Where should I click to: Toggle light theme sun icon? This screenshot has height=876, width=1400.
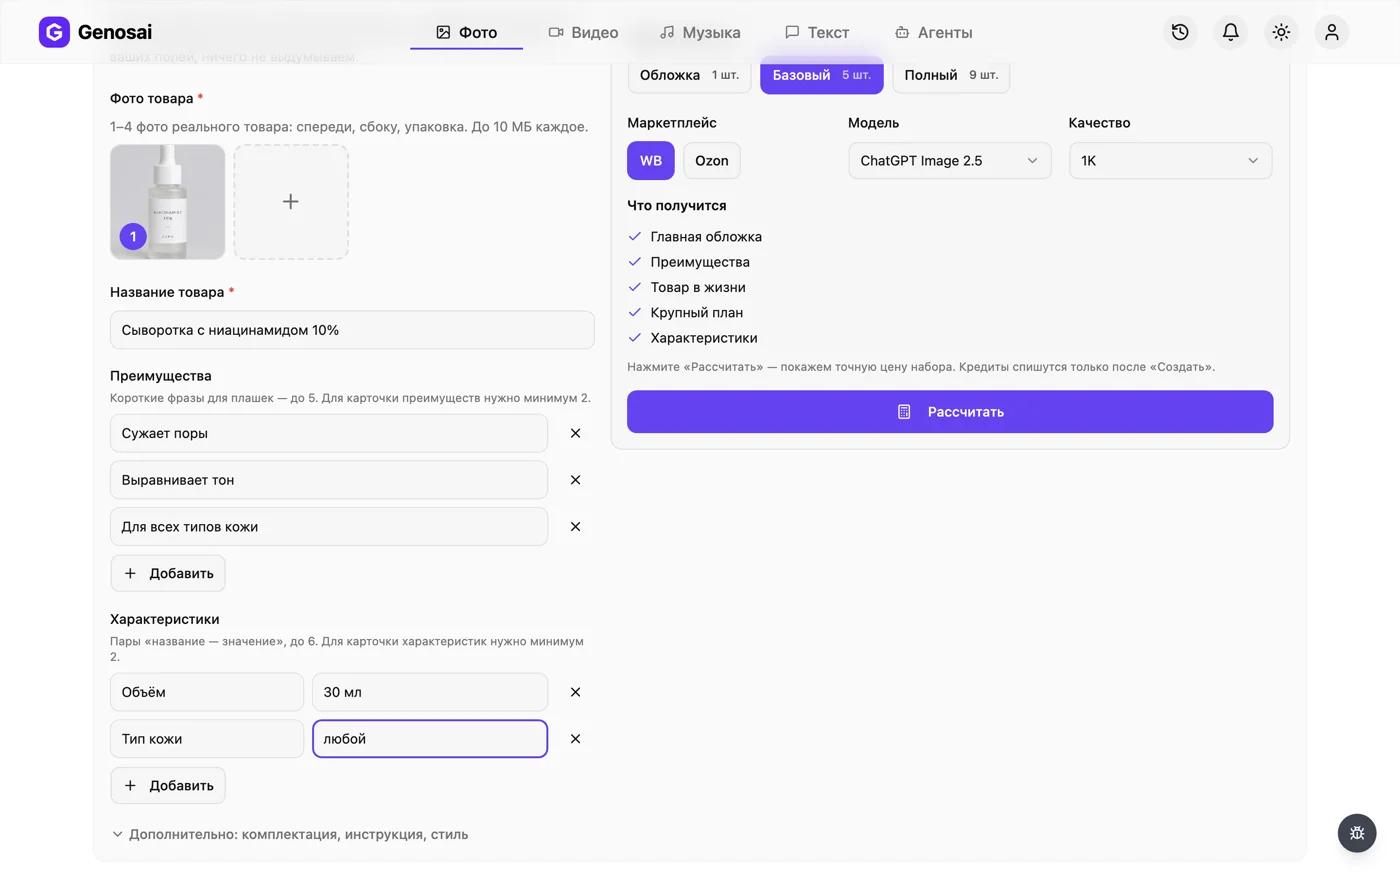click(x=1281, y=32)
